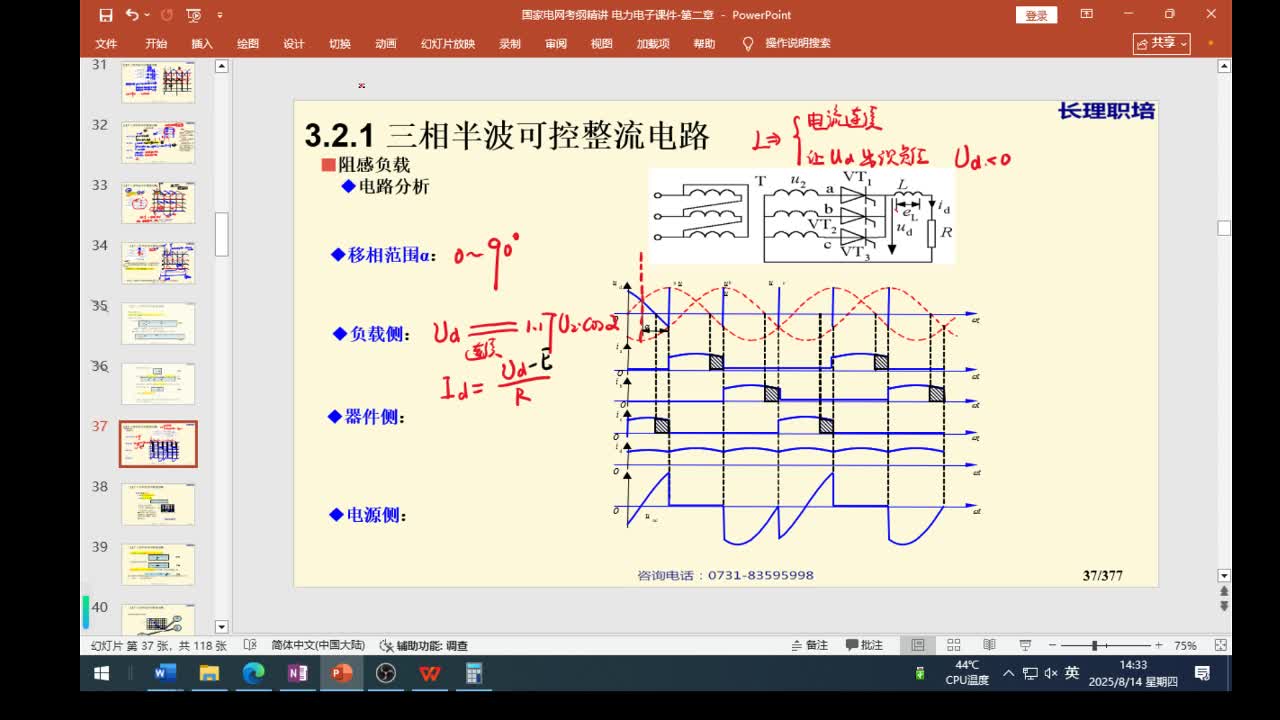
Task: Toggle the 备注 notes pane
Action: 810,646
